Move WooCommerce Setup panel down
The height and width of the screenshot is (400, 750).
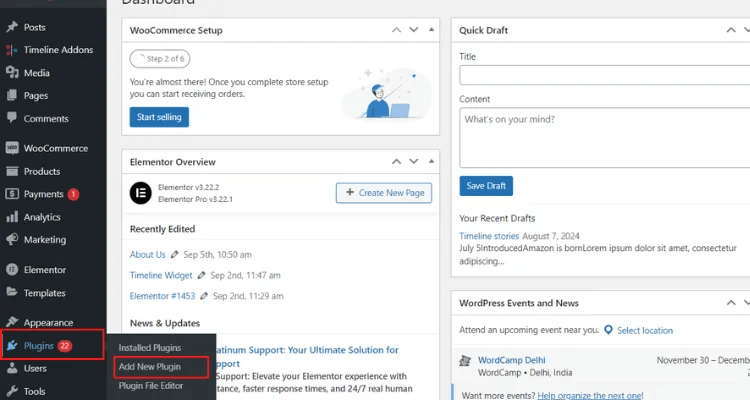[x=414, y=30]
